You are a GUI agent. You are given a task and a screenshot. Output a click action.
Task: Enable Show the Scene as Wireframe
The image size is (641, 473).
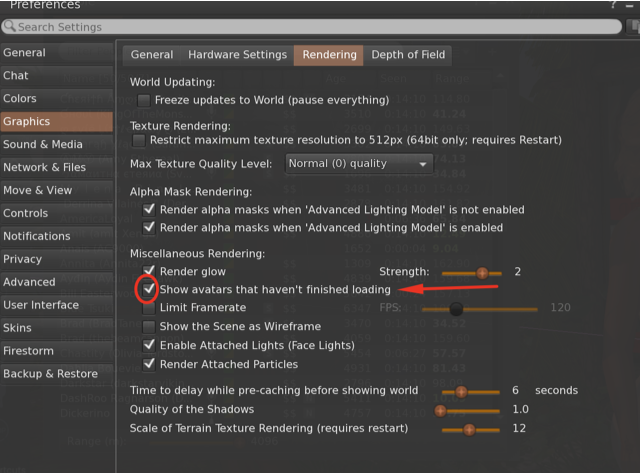pyautogui.click(x=149, y=327)
